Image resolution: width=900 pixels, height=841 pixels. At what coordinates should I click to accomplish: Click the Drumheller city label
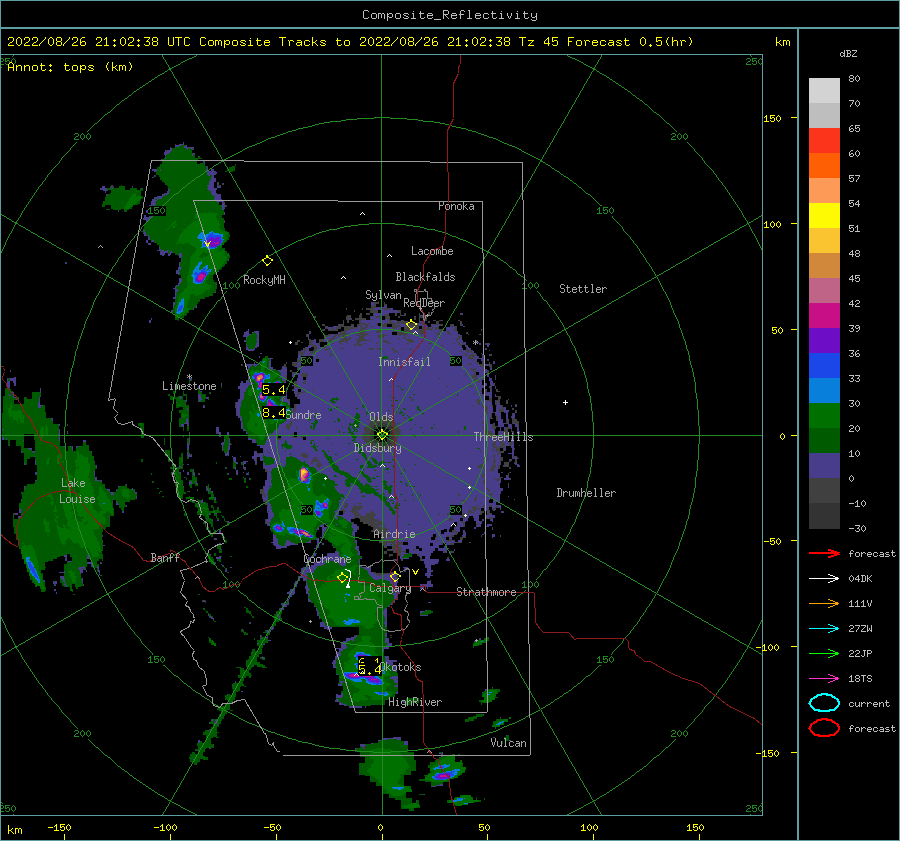(x=586, y=493)
